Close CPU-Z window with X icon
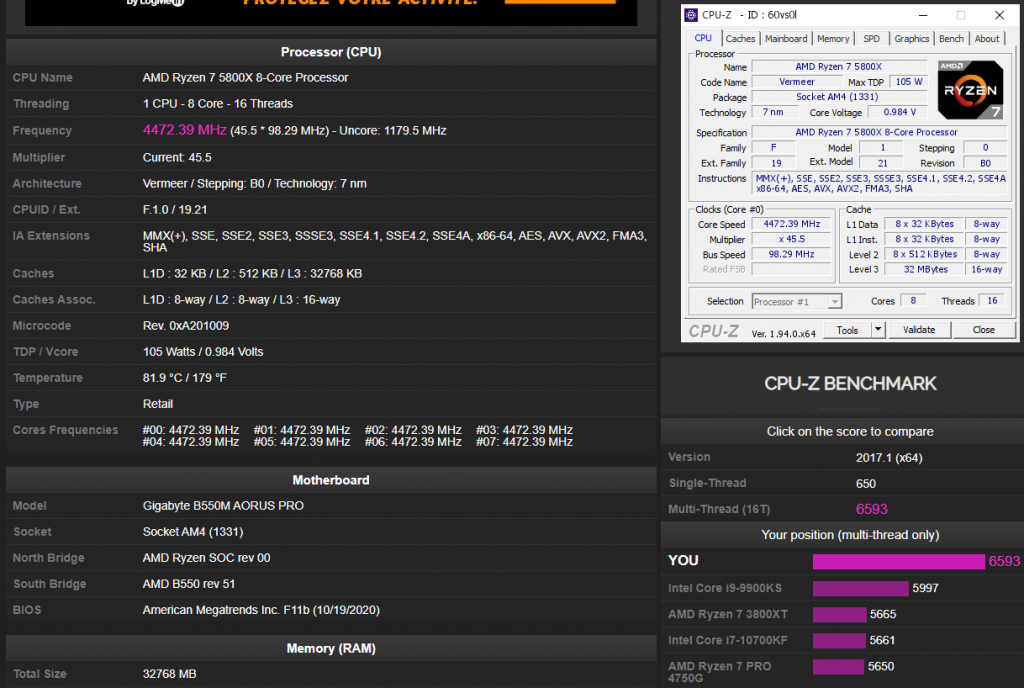The width and height of the screenshot is (1024, 688). pyautogui.click(x=999, y=15)
